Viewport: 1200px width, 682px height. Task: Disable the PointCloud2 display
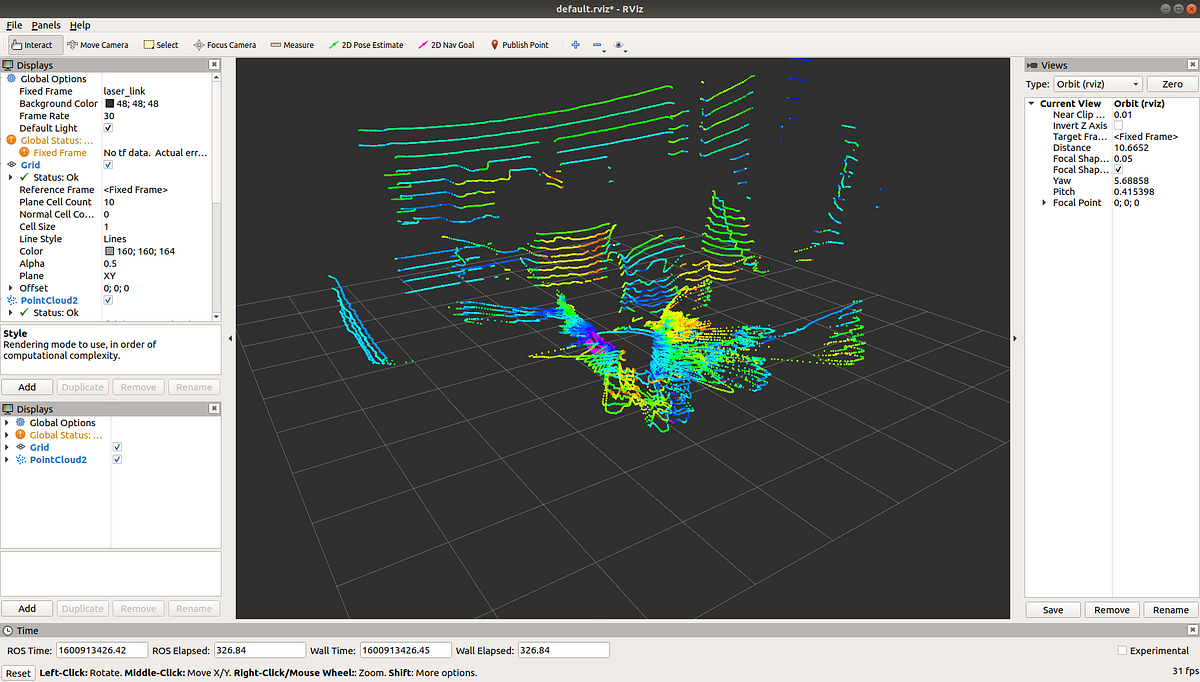point(117,459)
